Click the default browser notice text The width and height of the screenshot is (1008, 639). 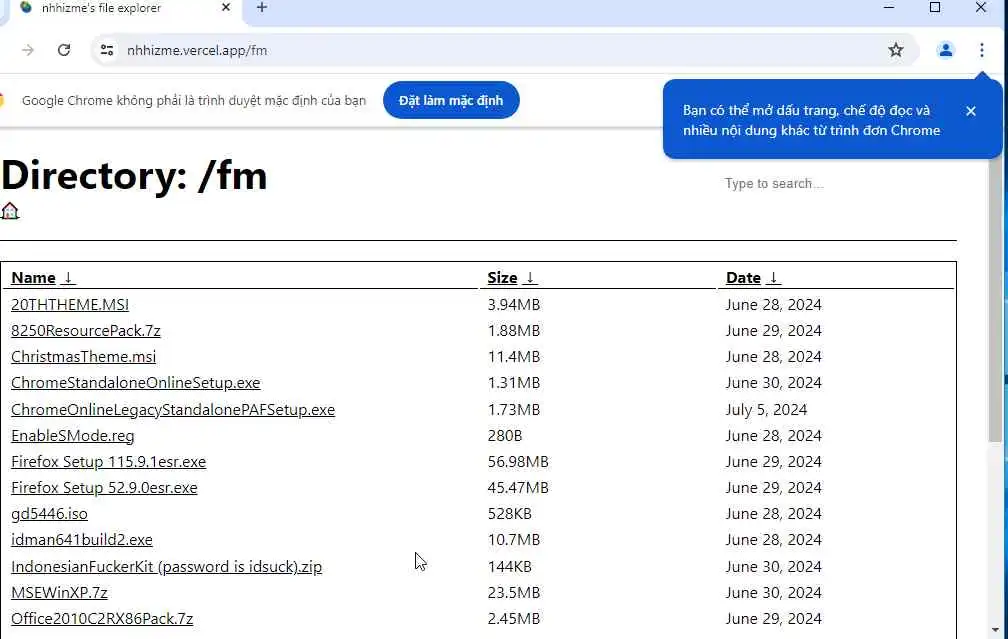pyautogui.click(x=194, y=100)
